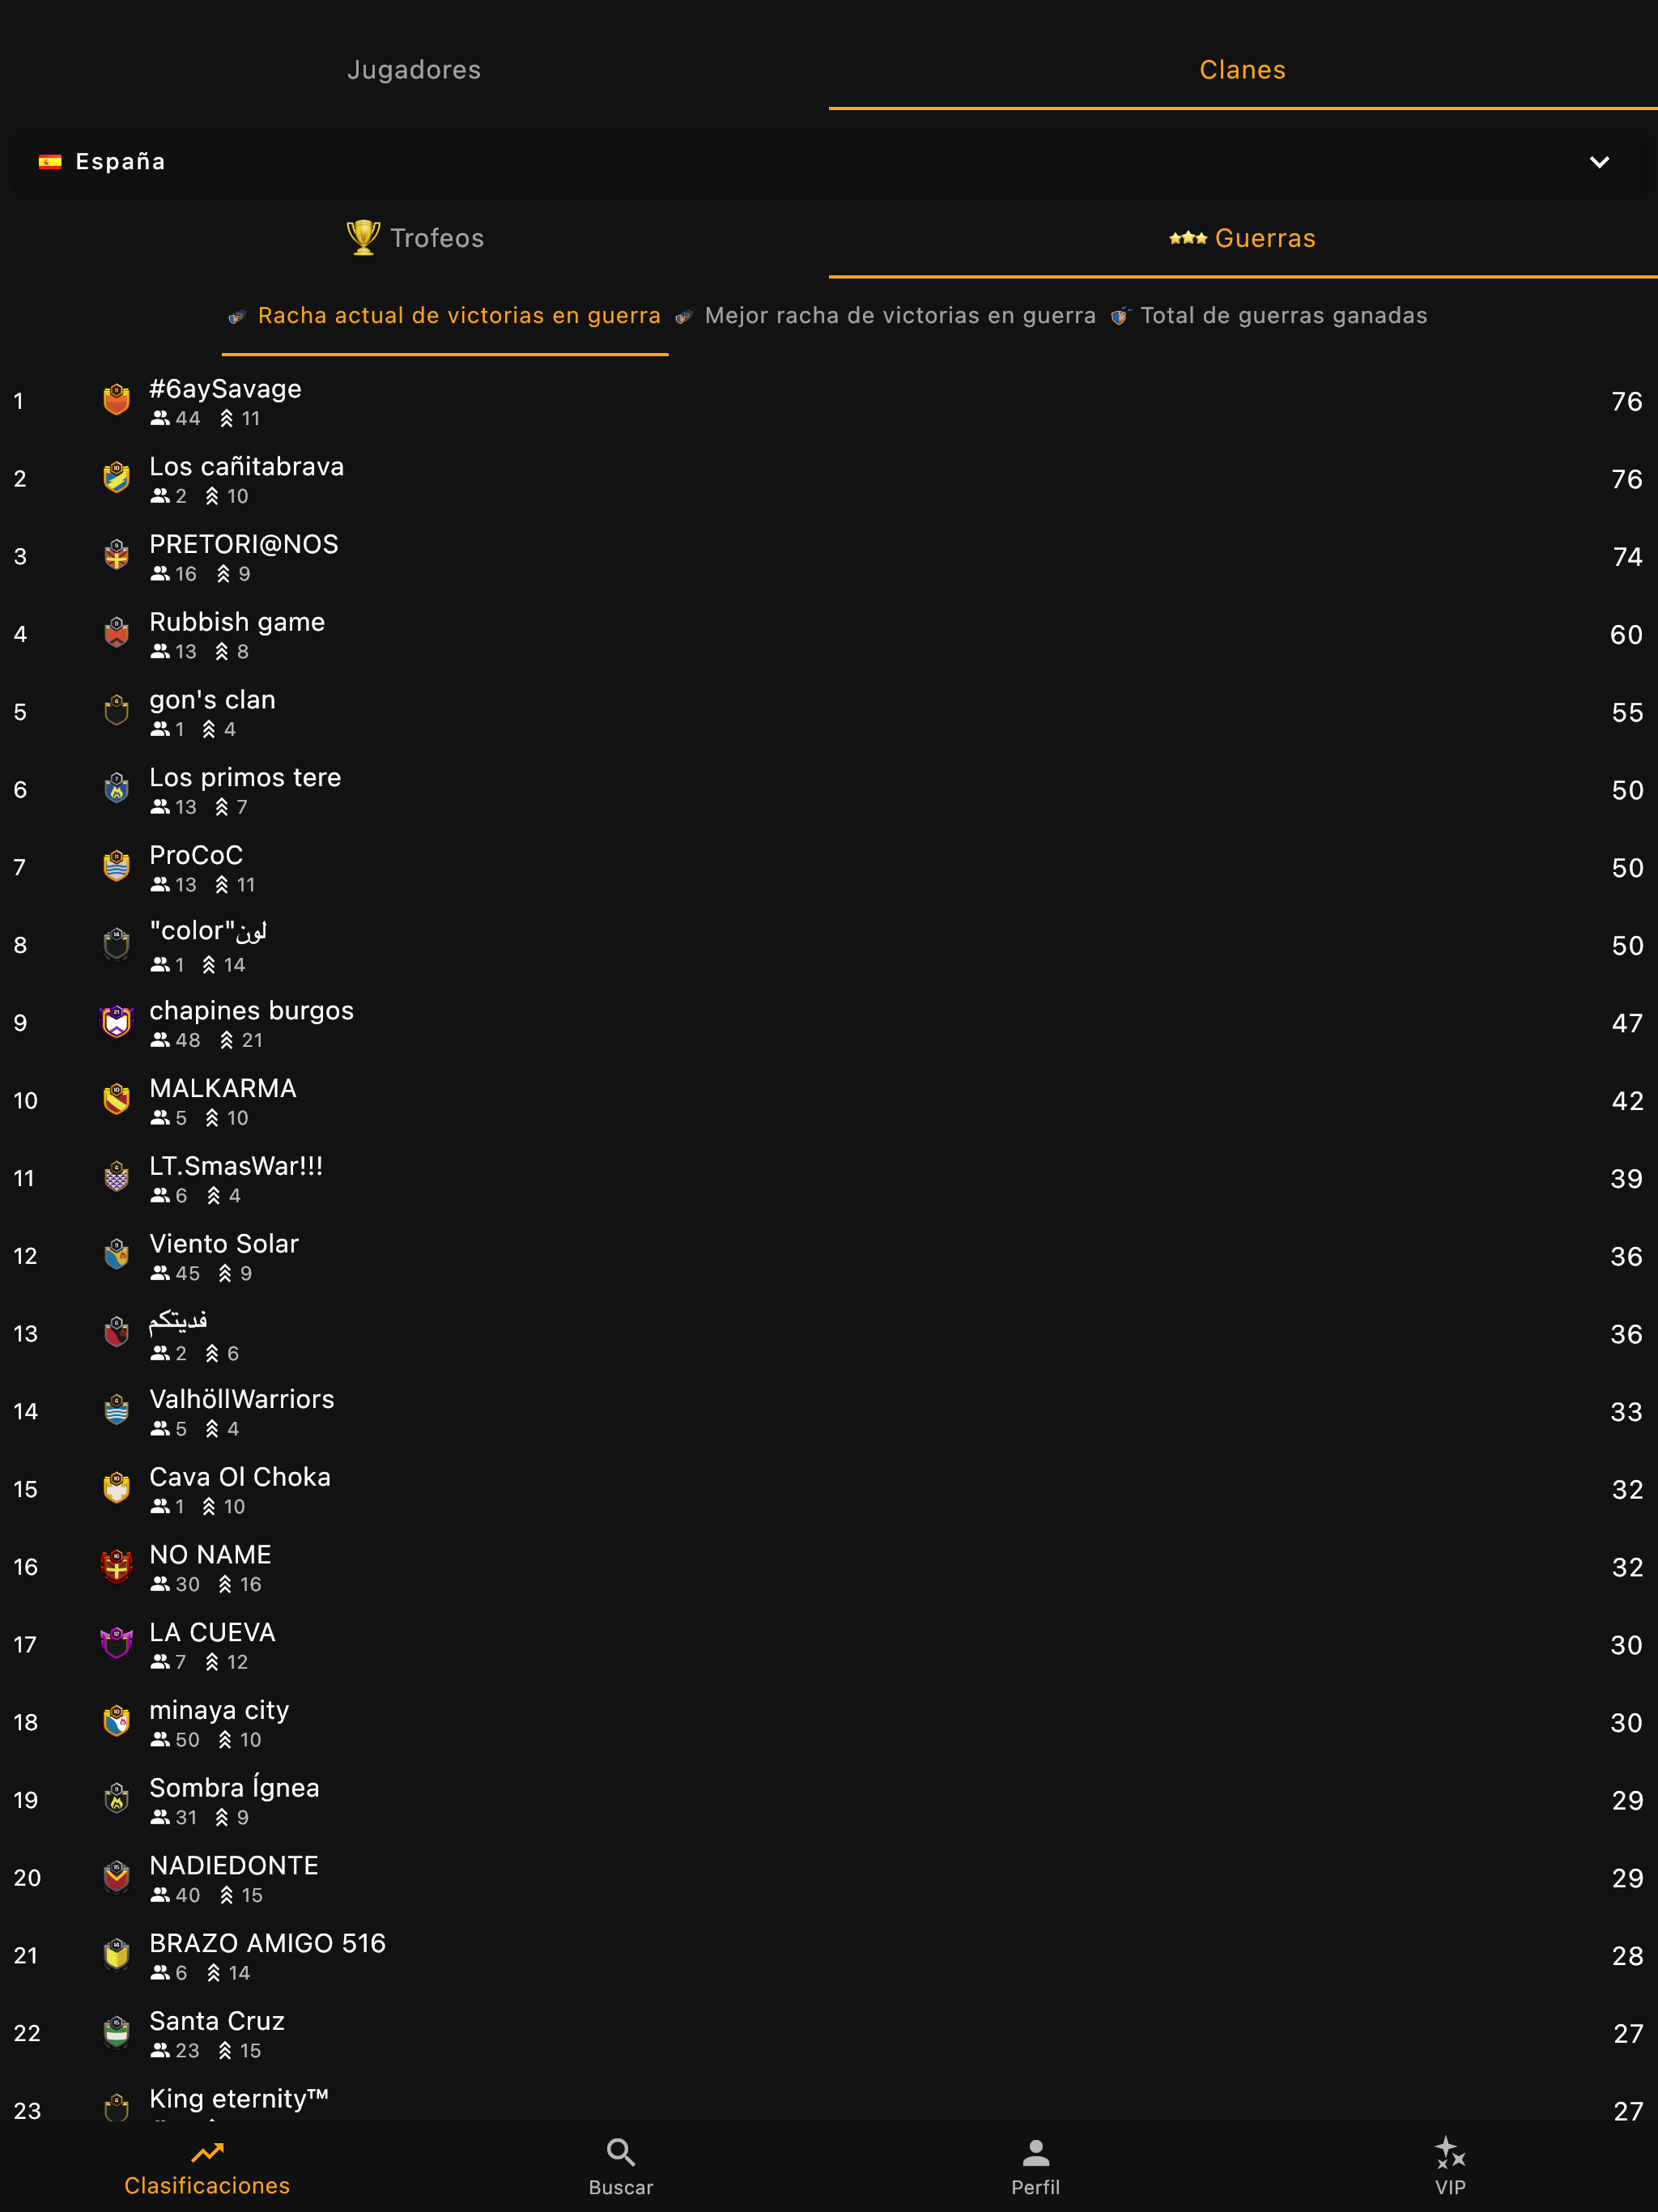Open the VIP stars icon
This screenshot has height=2212, width=1658.
click(1449, 2152)
